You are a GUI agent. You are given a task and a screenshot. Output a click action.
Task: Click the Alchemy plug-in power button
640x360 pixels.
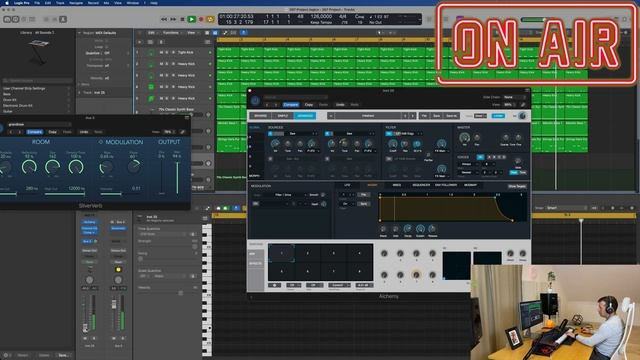click(x=255, y=100)
